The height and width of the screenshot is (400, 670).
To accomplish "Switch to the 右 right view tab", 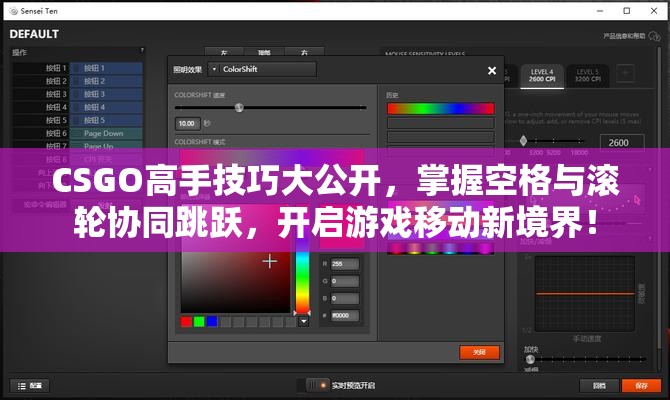I will pos(304,52).
